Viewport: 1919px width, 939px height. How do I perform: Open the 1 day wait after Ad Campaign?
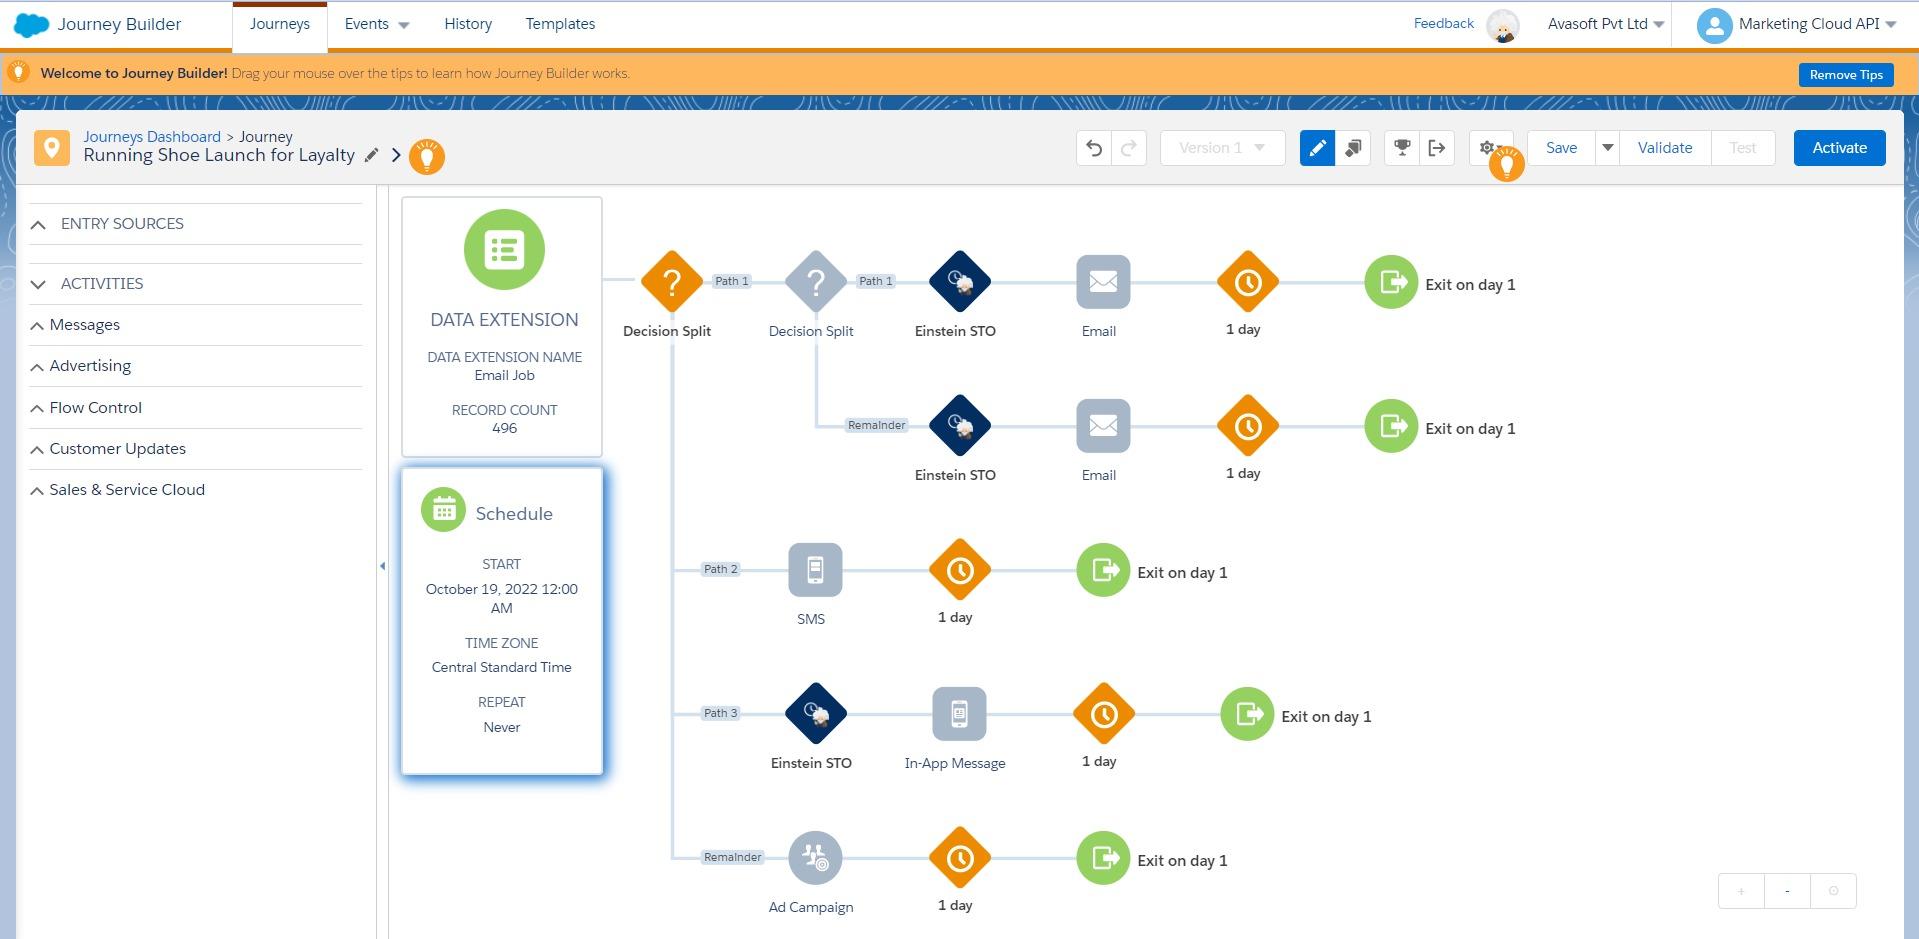tap(959, 858)
